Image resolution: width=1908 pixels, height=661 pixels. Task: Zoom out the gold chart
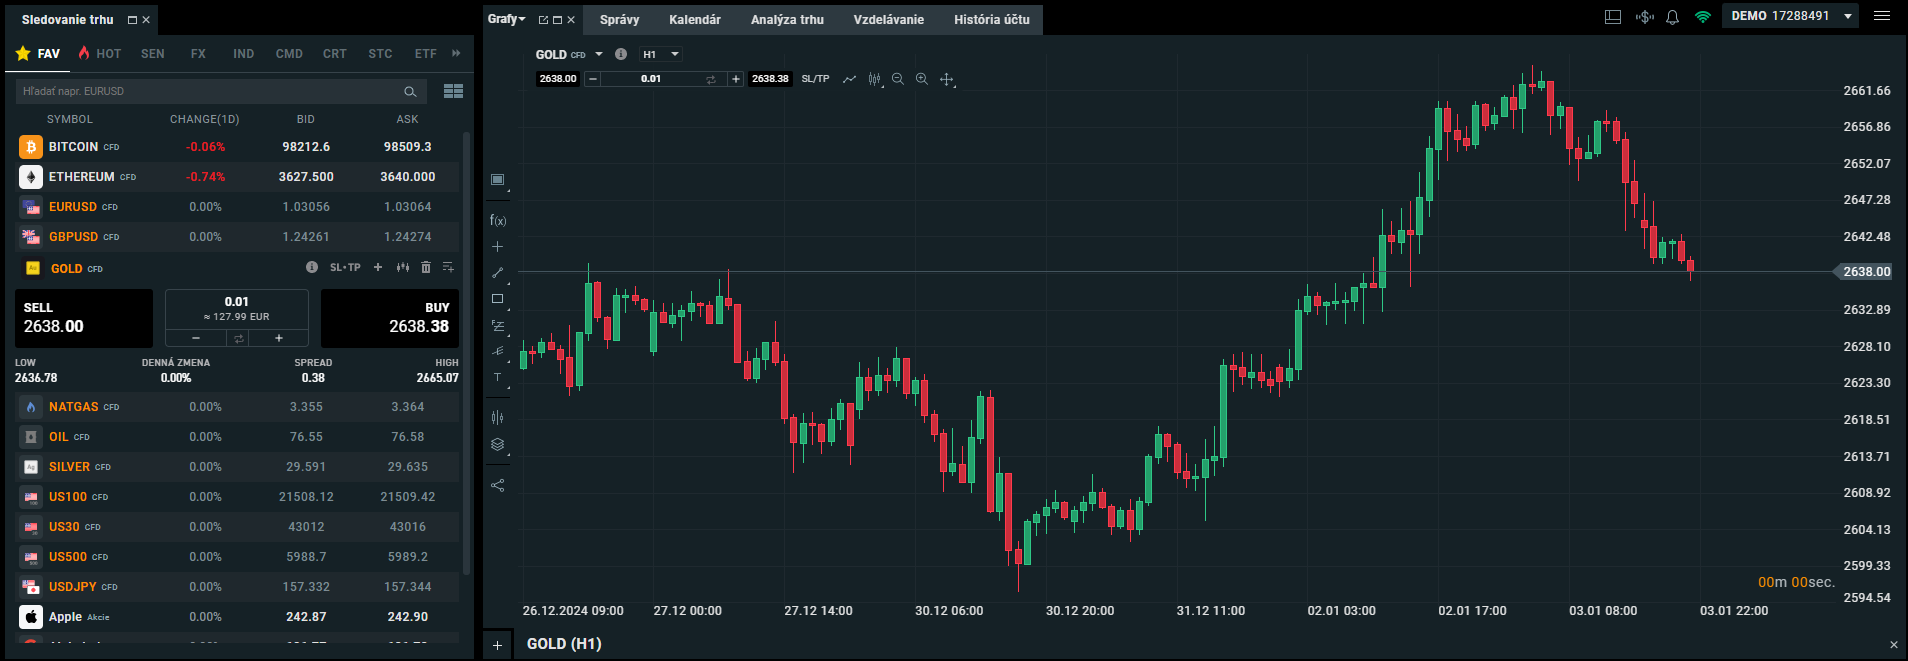pos(897,79)
